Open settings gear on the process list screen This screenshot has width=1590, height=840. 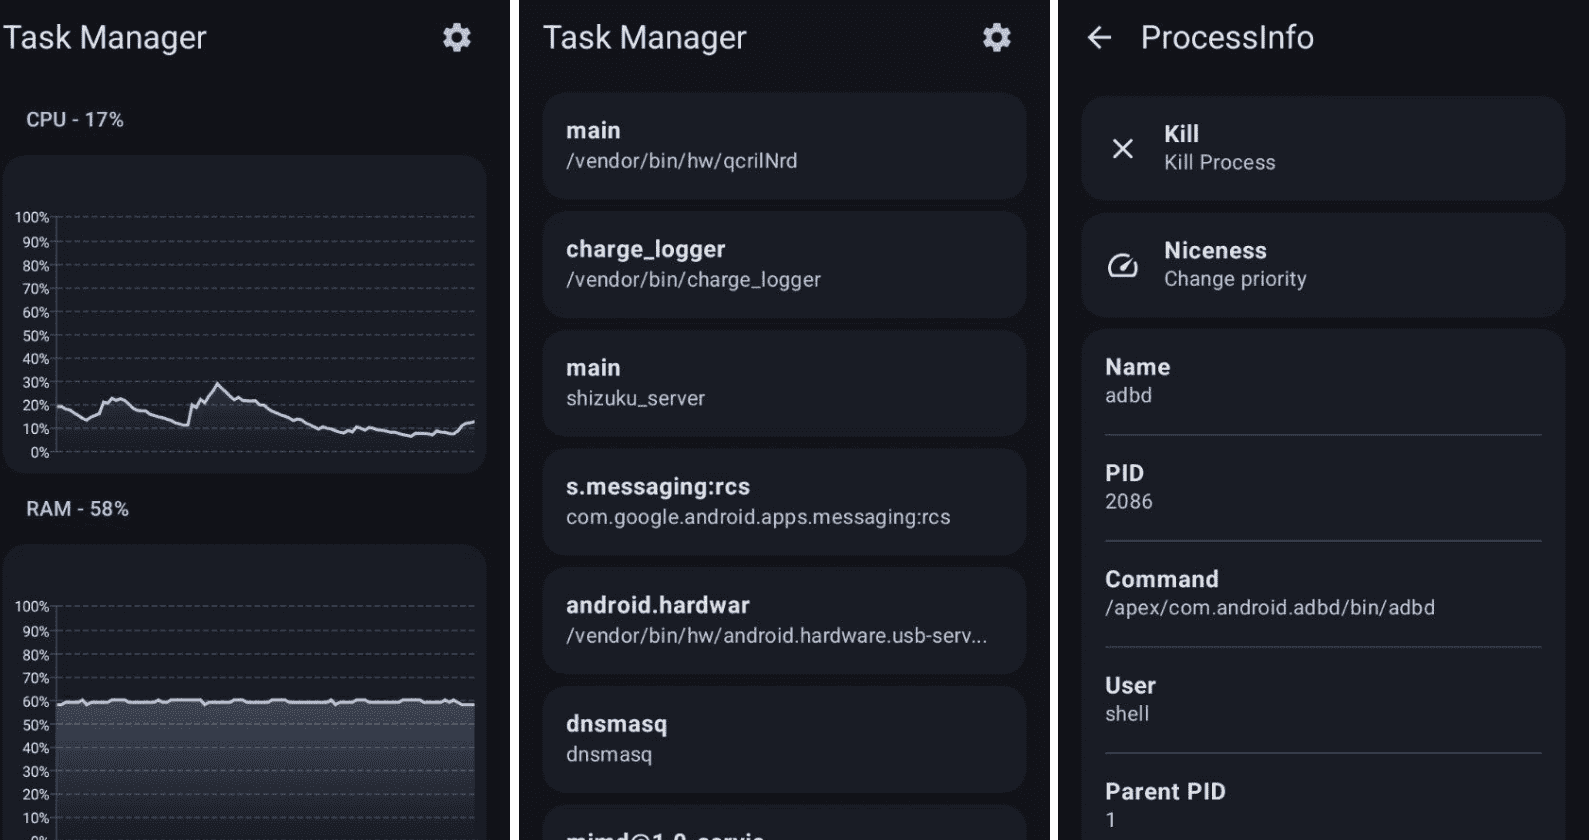point(996,38)
